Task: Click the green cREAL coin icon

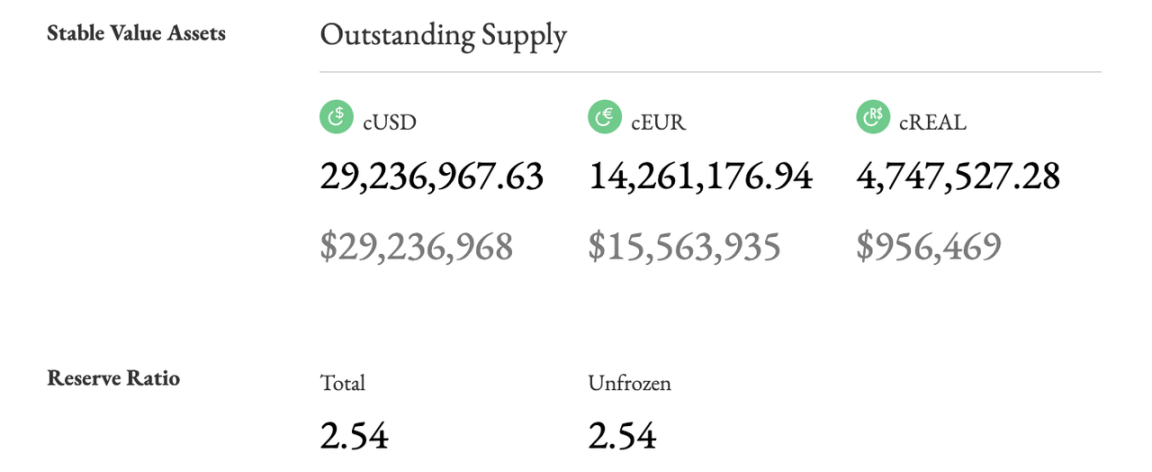Action: (x=873, y=119)
